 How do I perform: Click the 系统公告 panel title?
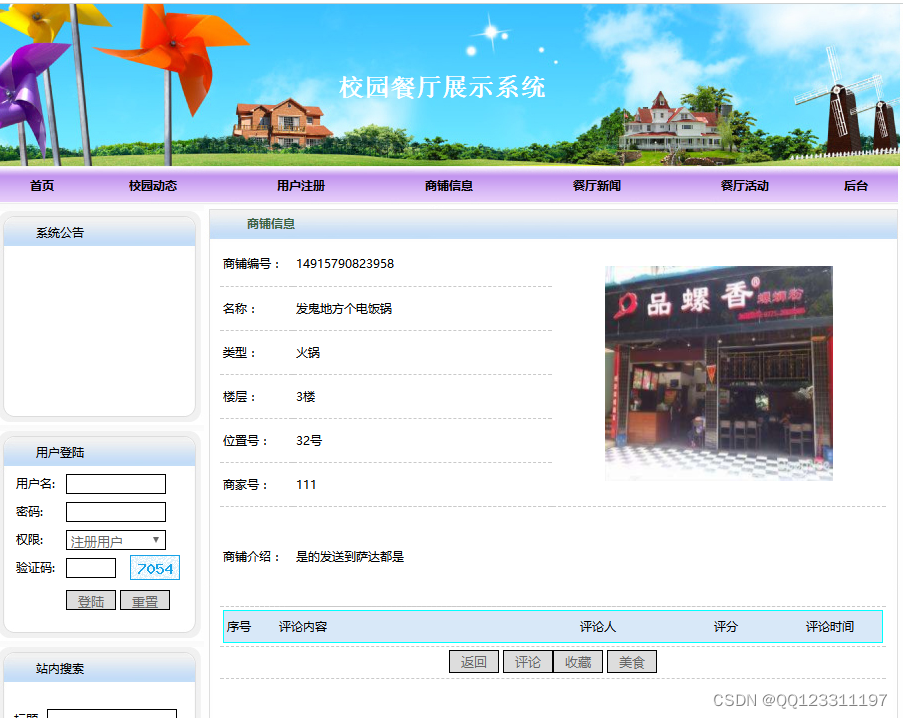click(x=60, y=233)
